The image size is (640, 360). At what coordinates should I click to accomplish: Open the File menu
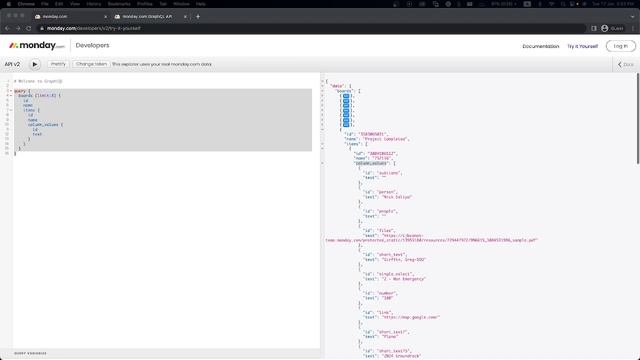(44, 4)
